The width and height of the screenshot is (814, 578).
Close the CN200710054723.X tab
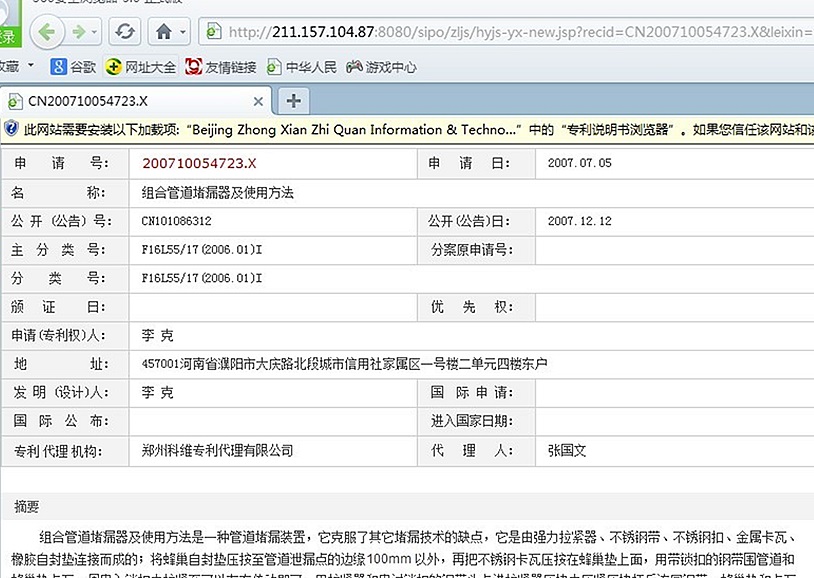tap(258, 101)
